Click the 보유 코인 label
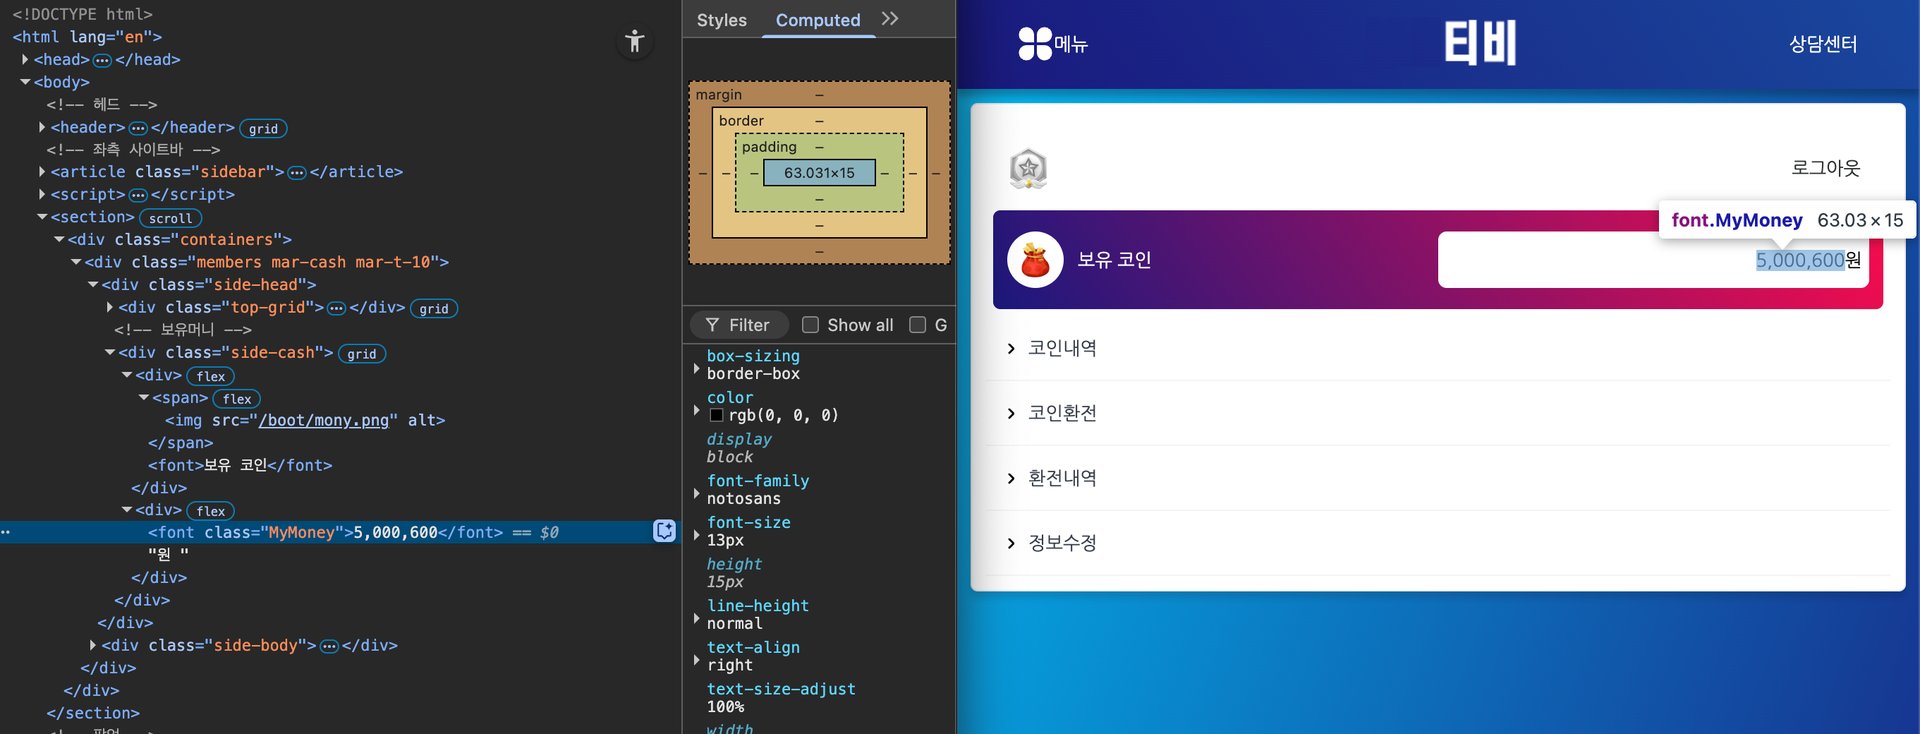The image size is (1920, 734). (x=1114, y=260)
